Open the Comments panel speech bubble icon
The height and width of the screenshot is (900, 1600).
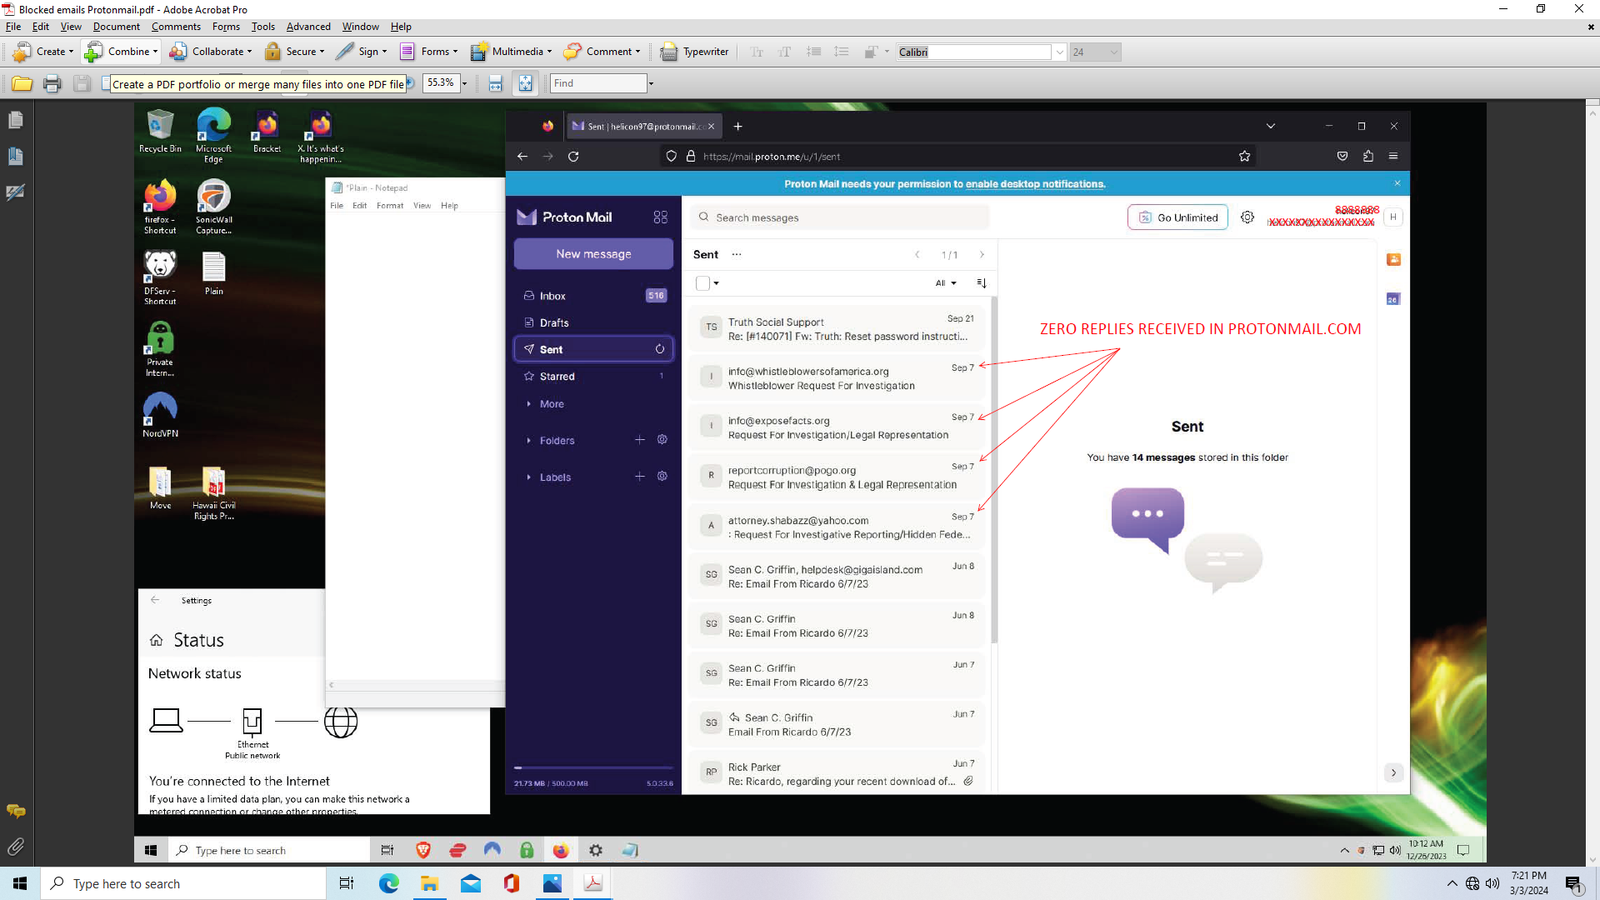15,811
